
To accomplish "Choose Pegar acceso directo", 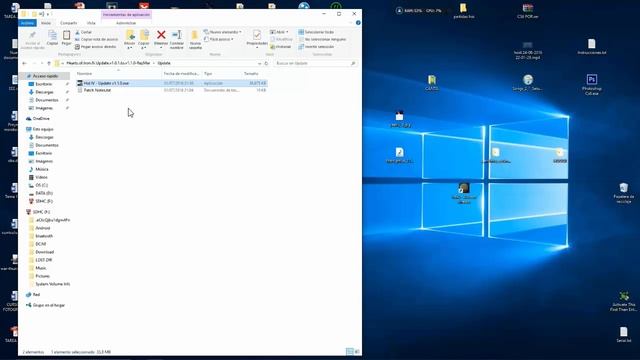I will pyautogui.click(x=96, y=47).
